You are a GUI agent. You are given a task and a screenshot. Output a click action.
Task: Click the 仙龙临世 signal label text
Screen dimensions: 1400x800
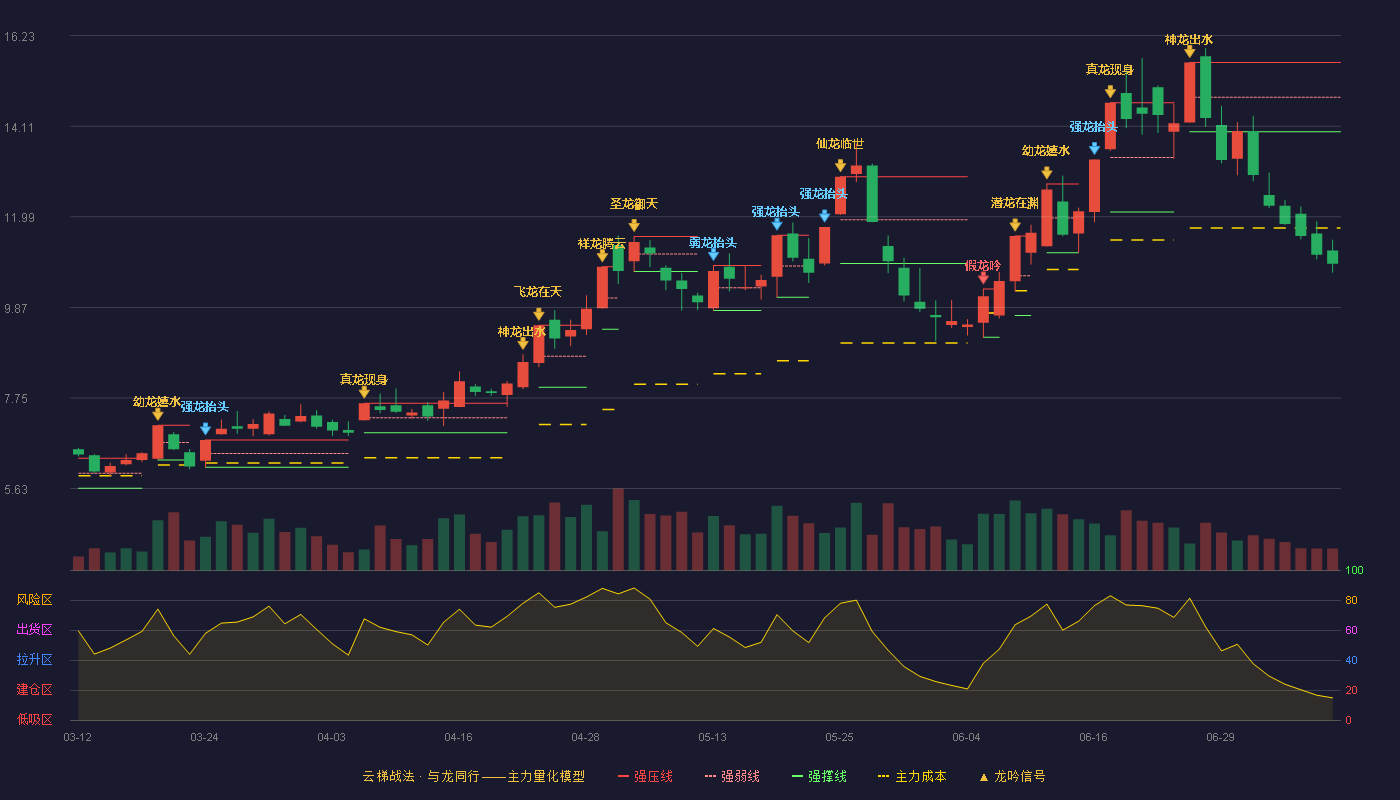tap(840, 144)
